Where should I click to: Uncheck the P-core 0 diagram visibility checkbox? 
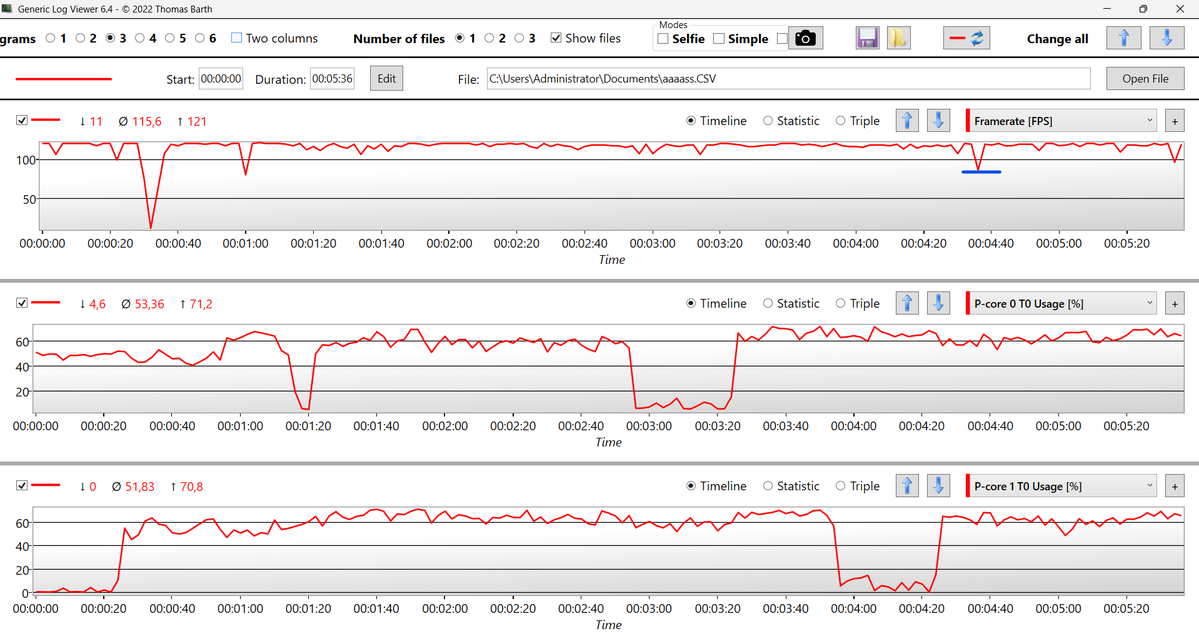(21, 303)
